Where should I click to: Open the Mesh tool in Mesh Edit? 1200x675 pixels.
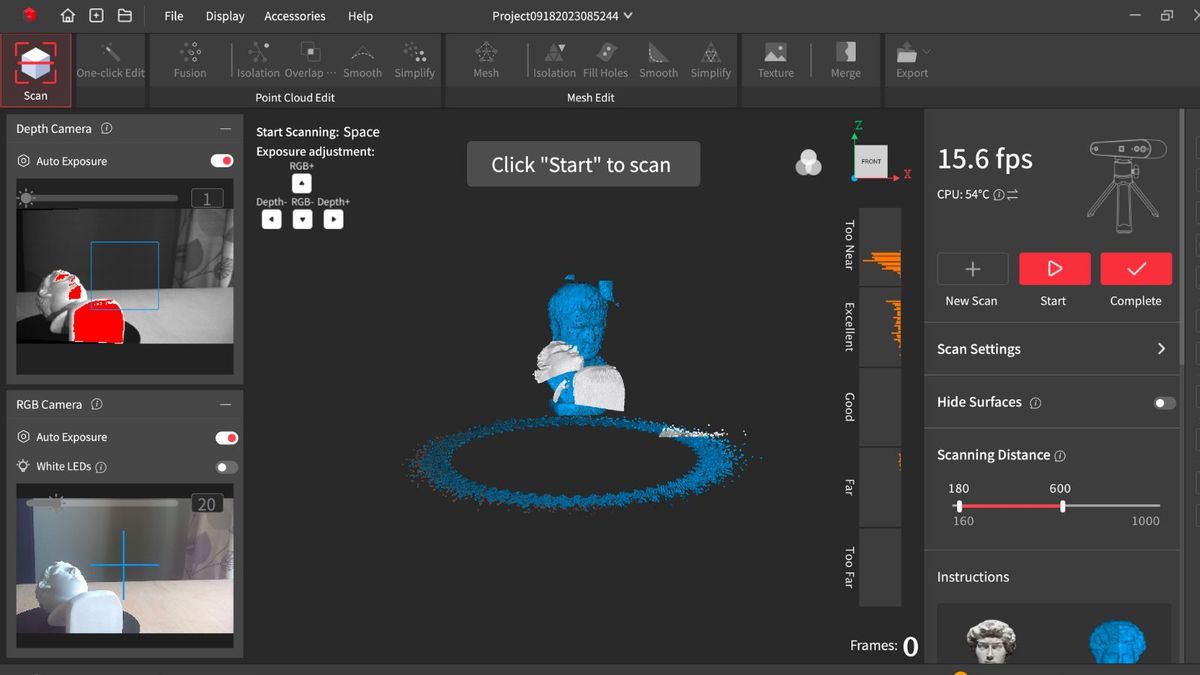[485, 58]
